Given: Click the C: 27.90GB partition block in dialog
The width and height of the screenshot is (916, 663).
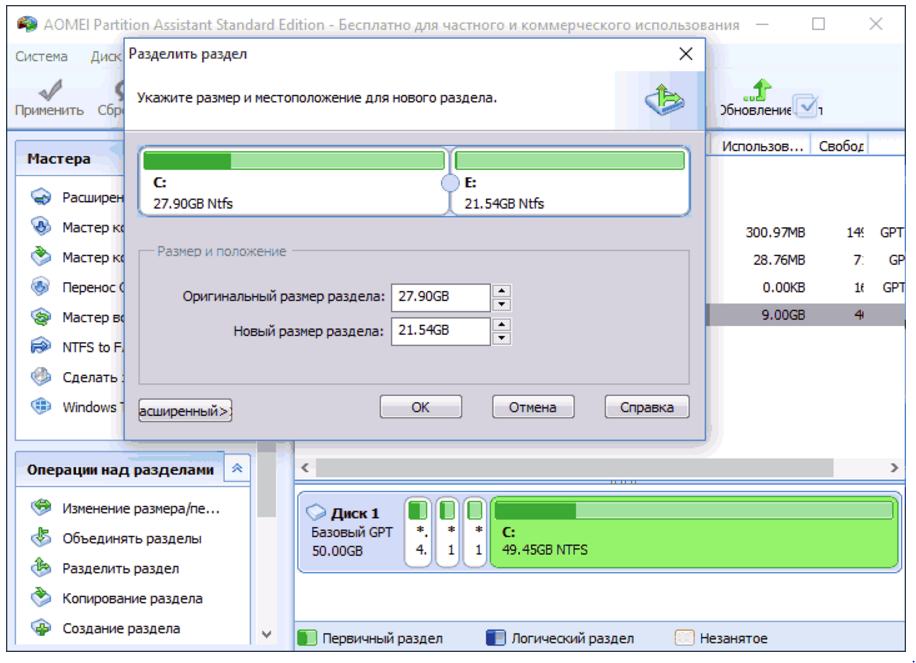Looking at the screenshot, I should 294,181.
